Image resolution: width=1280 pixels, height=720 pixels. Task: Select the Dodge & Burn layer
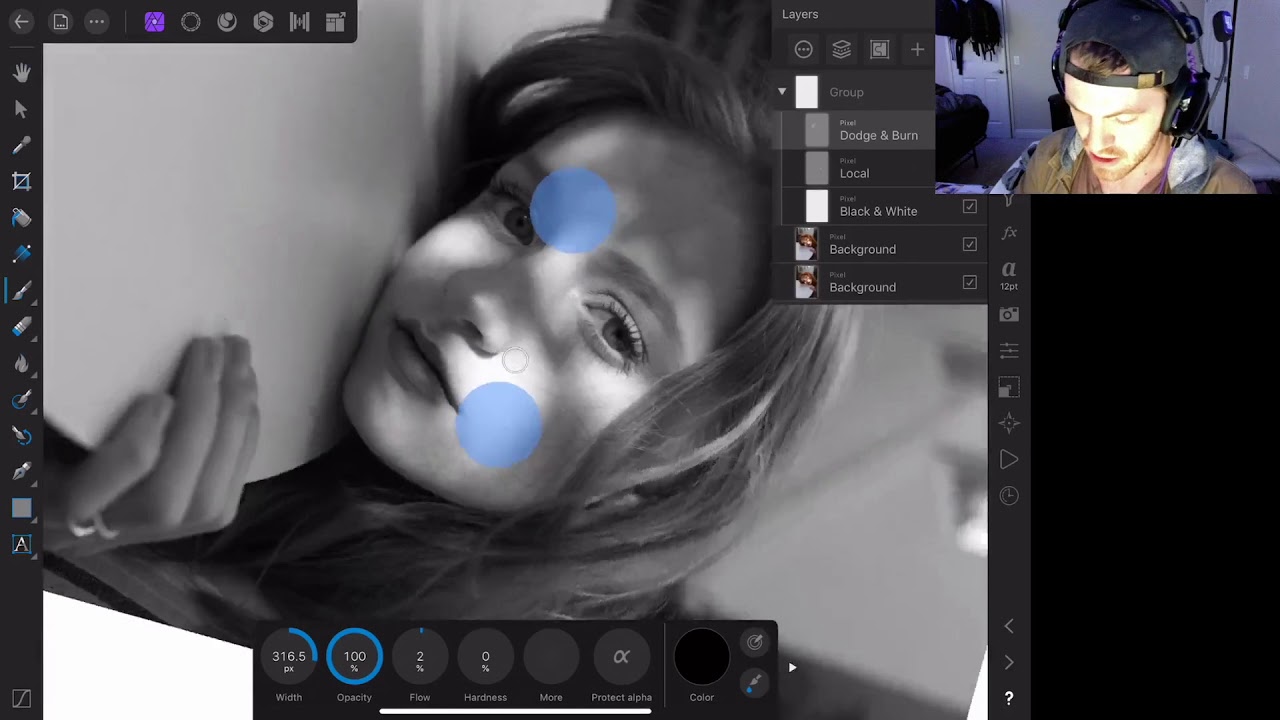(858, 130)
